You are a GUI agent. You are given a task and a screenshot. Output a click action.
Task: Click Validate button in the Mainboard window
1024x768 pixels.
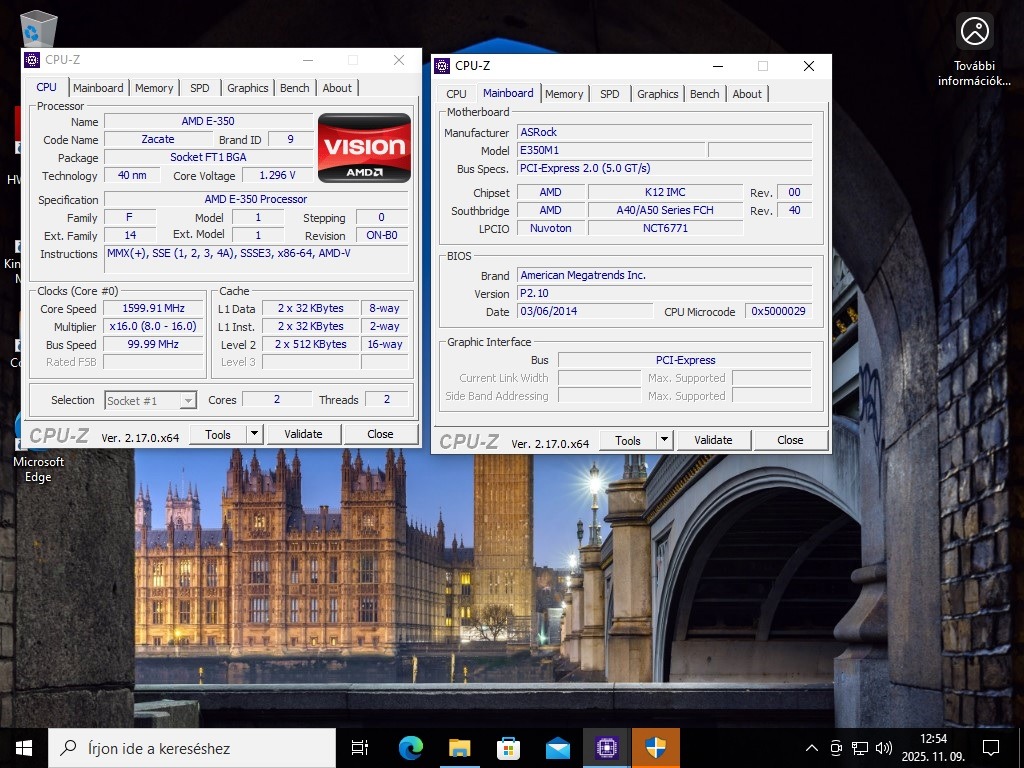coord(713,440)
